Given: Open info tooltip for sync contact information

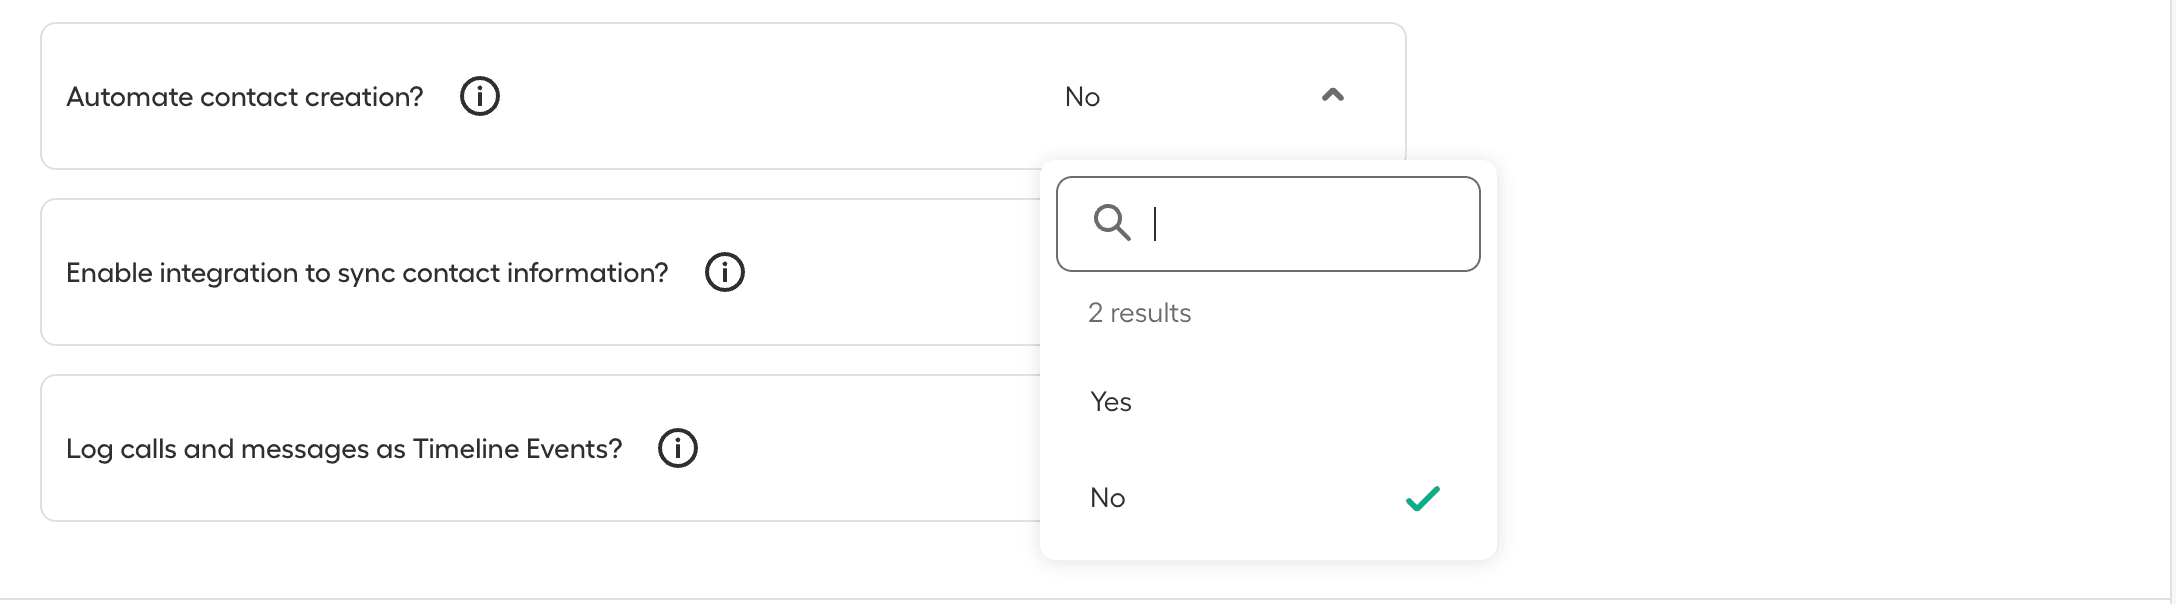Looking at the screenshot, I should 725,273.
